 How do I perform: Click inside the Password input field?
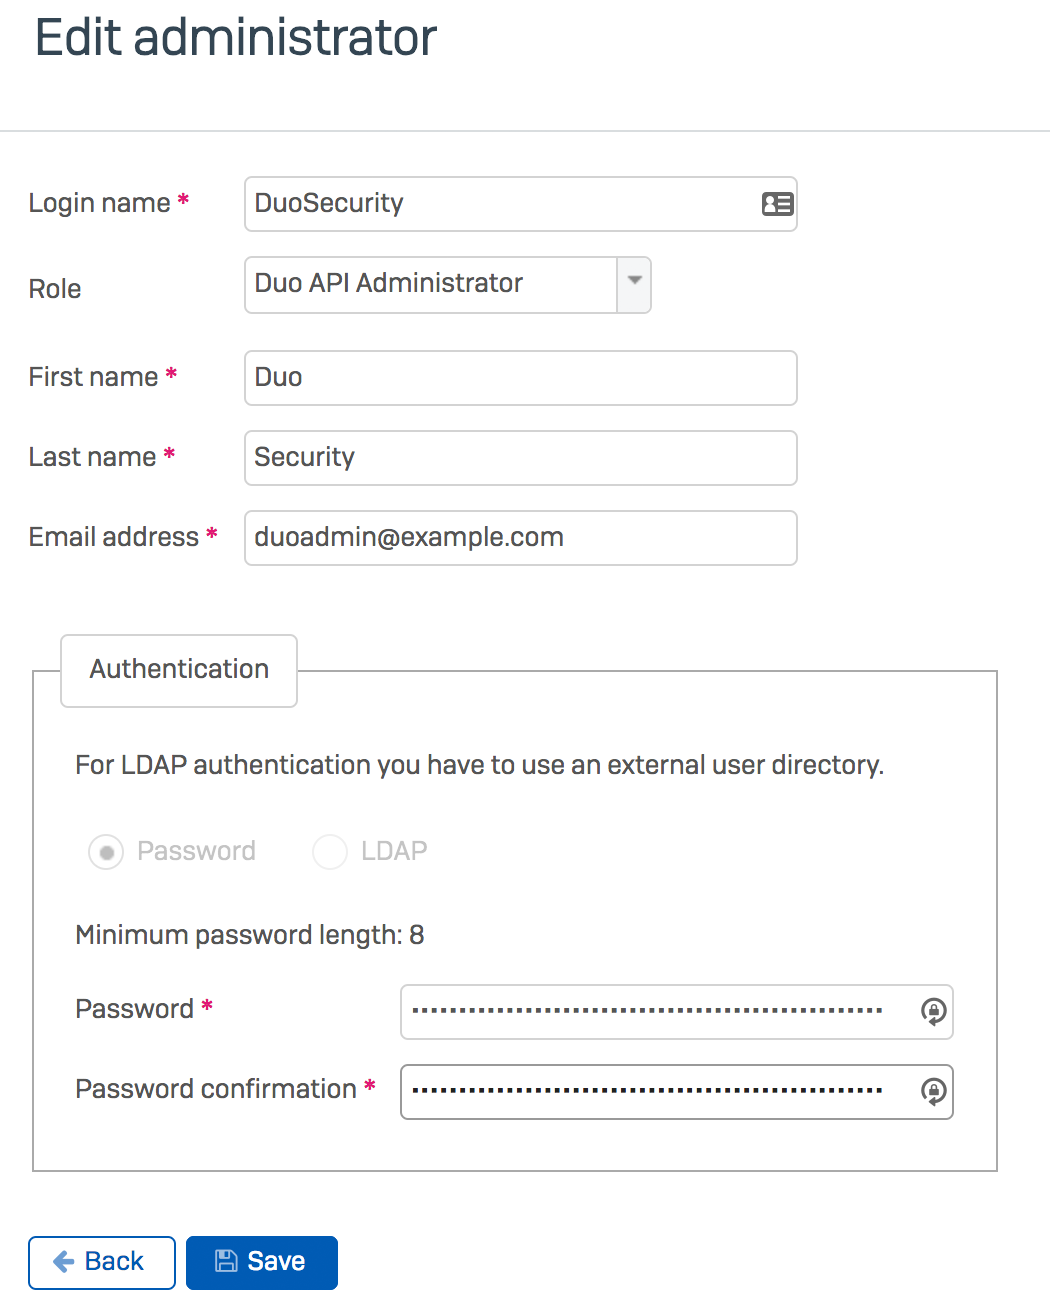click(660, 1012)
